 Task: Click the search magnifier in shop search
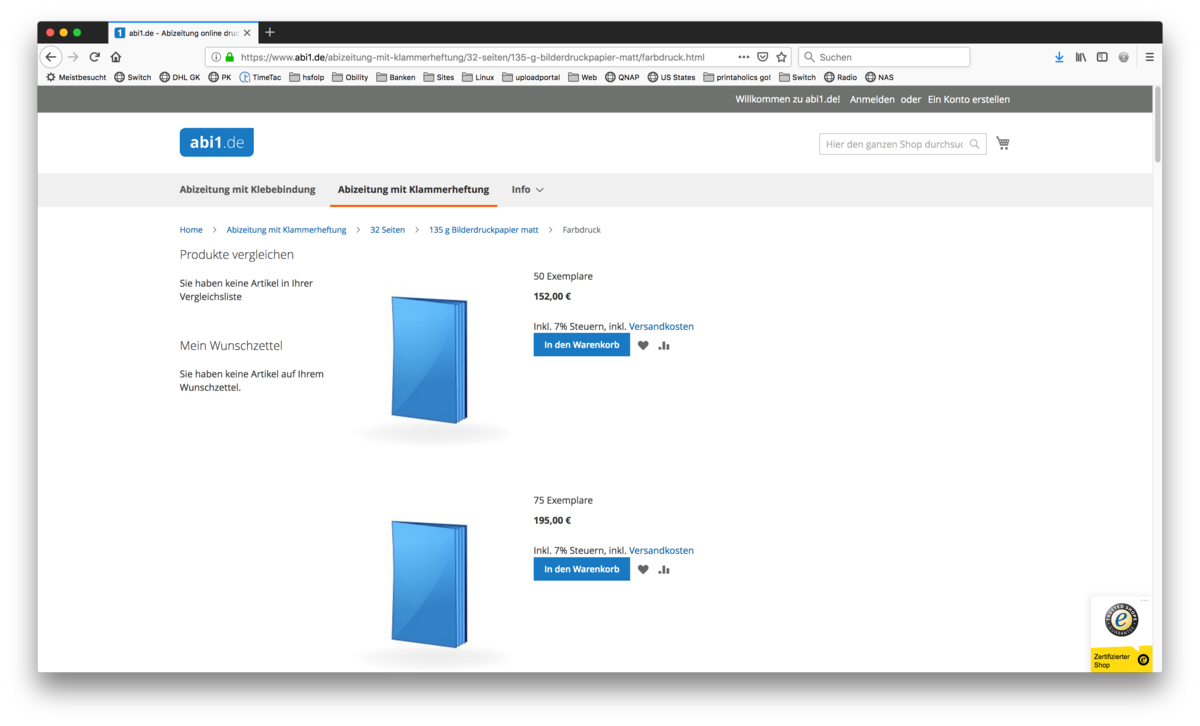[x=975, y=144]
